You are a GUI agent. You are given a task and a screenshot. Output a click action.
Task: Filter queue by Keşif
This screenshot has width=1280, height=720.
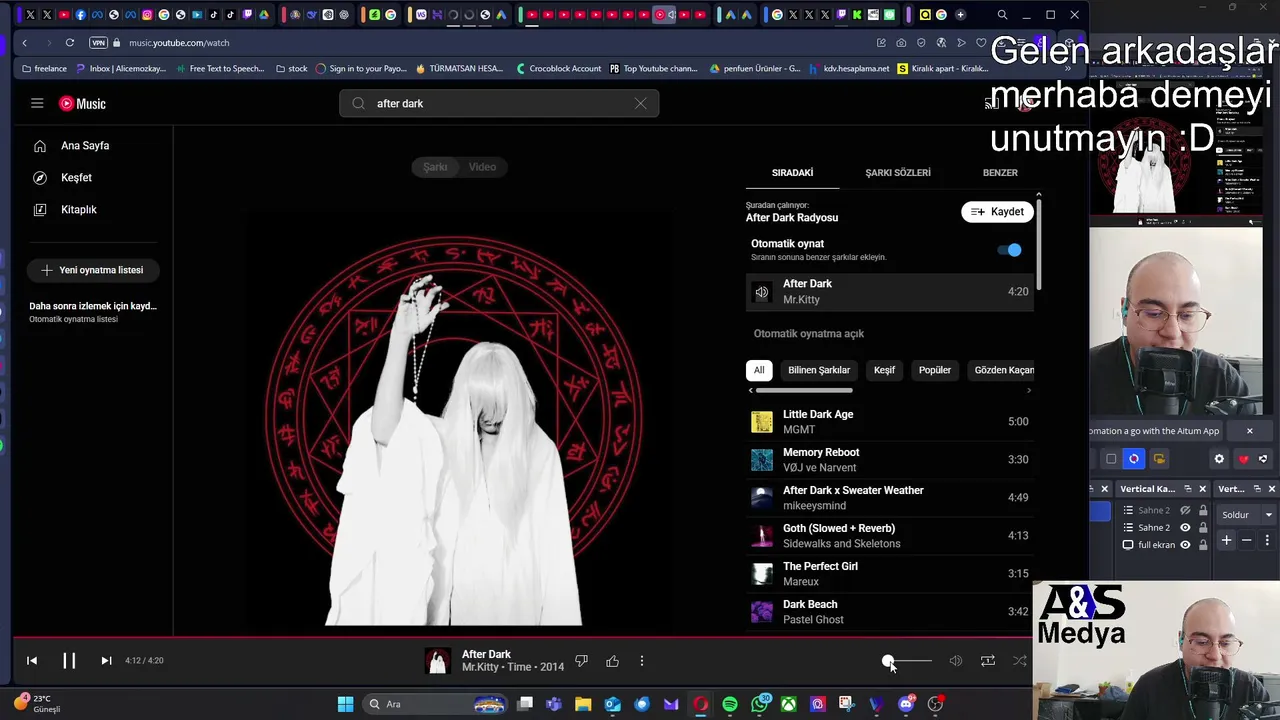884,370
